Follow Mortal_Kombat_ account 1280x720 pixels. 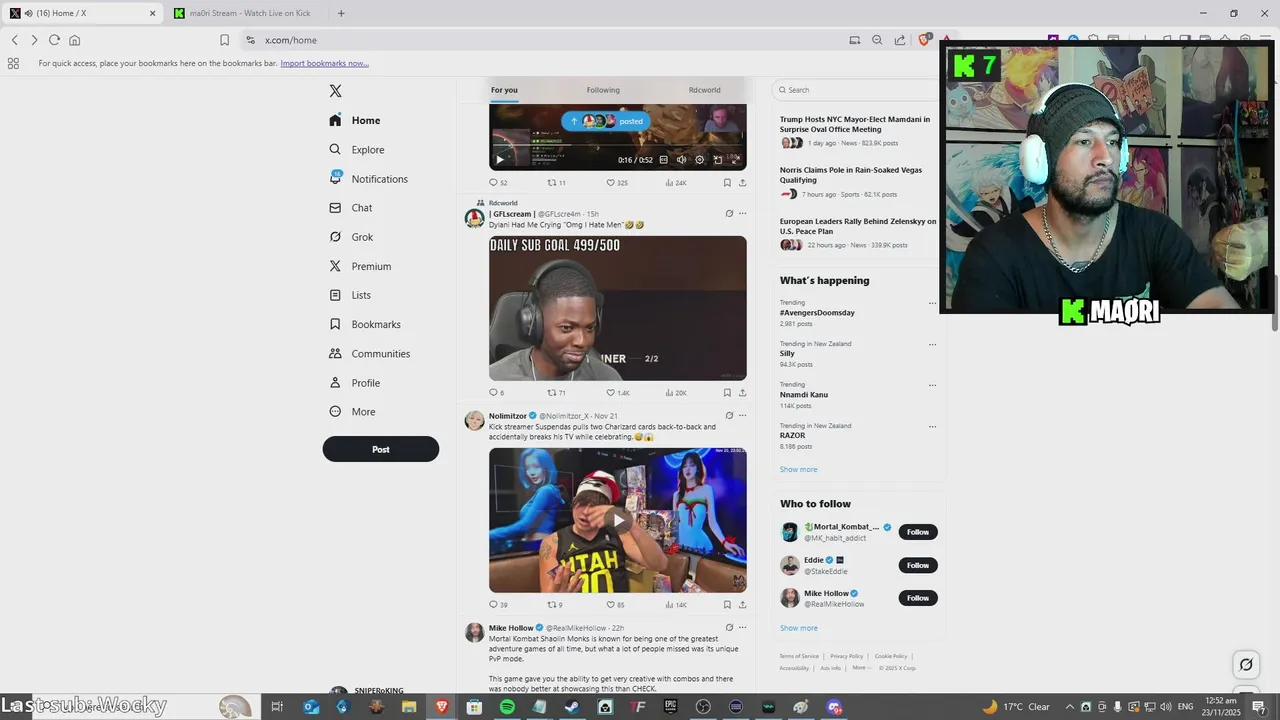[x=918, y=532]
